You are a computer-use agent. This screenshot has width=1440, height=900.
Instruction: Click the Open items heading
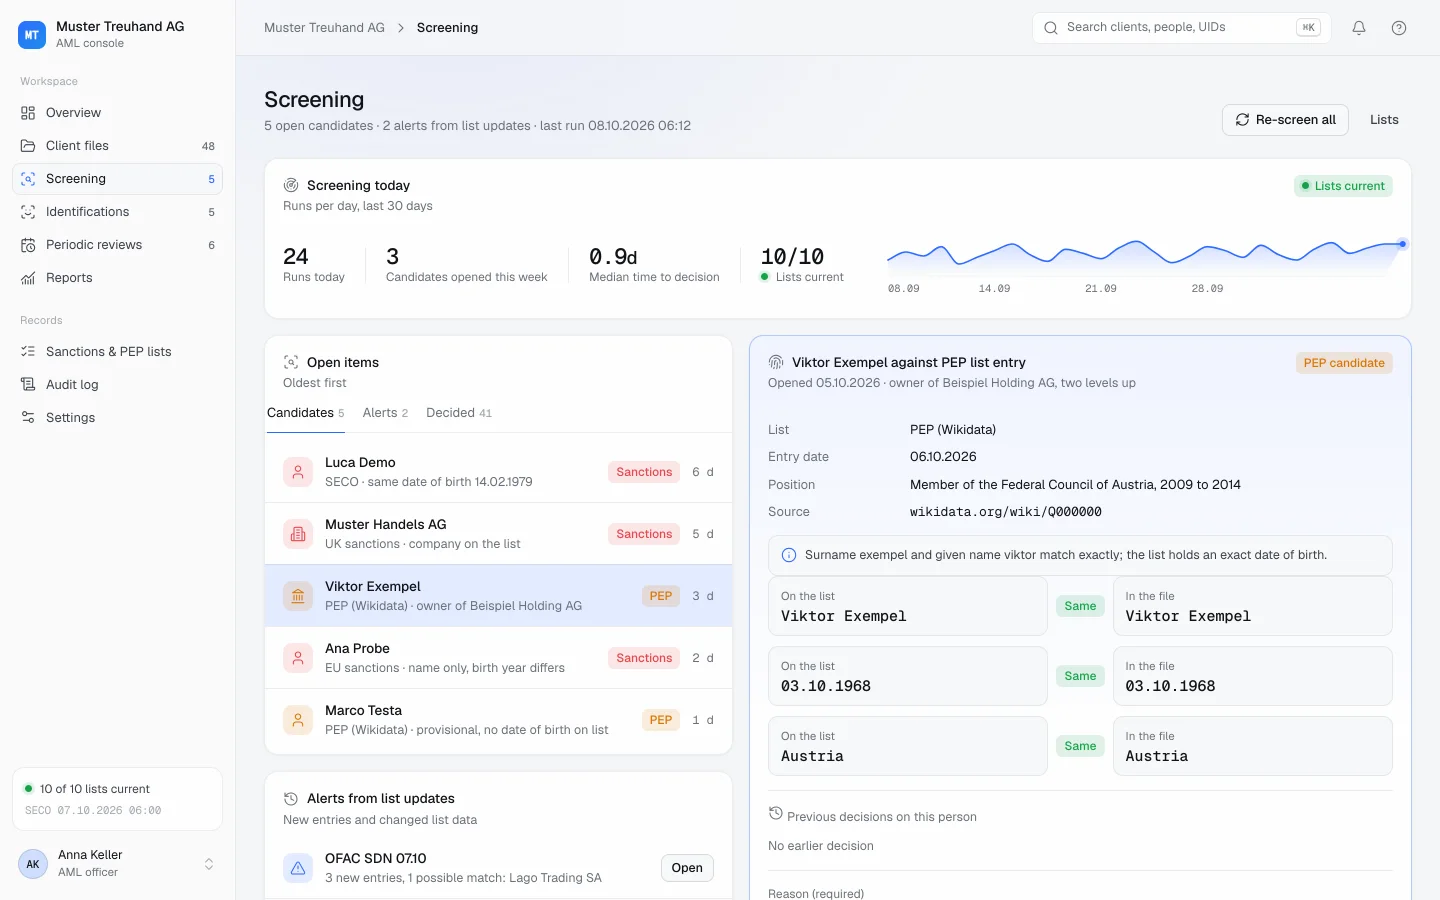click(x=343, y=363)
